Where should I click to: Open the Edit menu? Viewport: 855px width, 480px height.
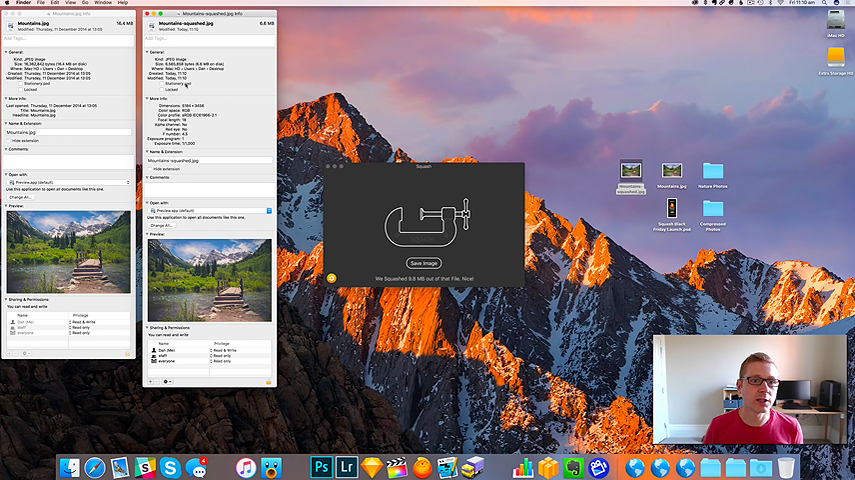pos(55,3)
